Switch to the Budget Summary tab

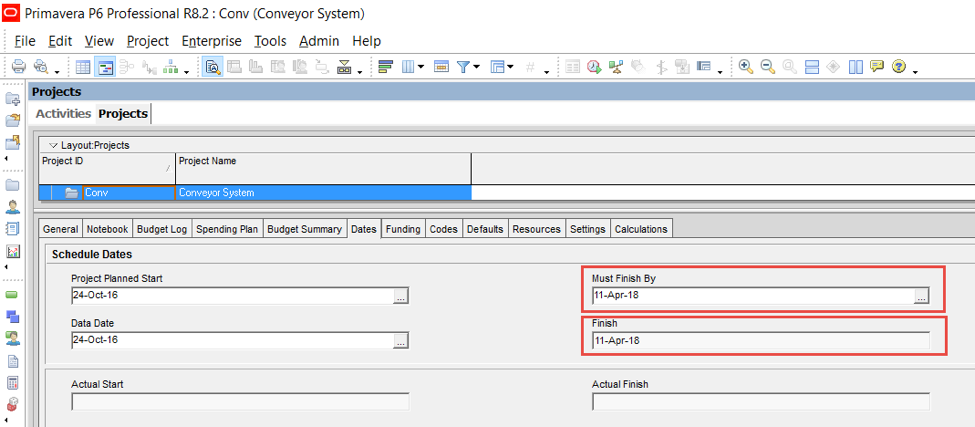(x=304, y=229)
